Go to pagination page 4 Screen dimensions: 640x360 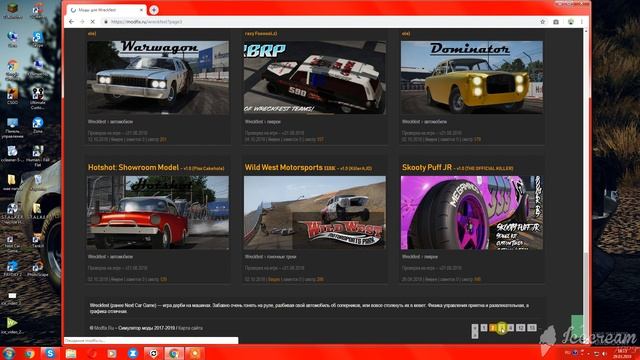[x=511, y=328]
